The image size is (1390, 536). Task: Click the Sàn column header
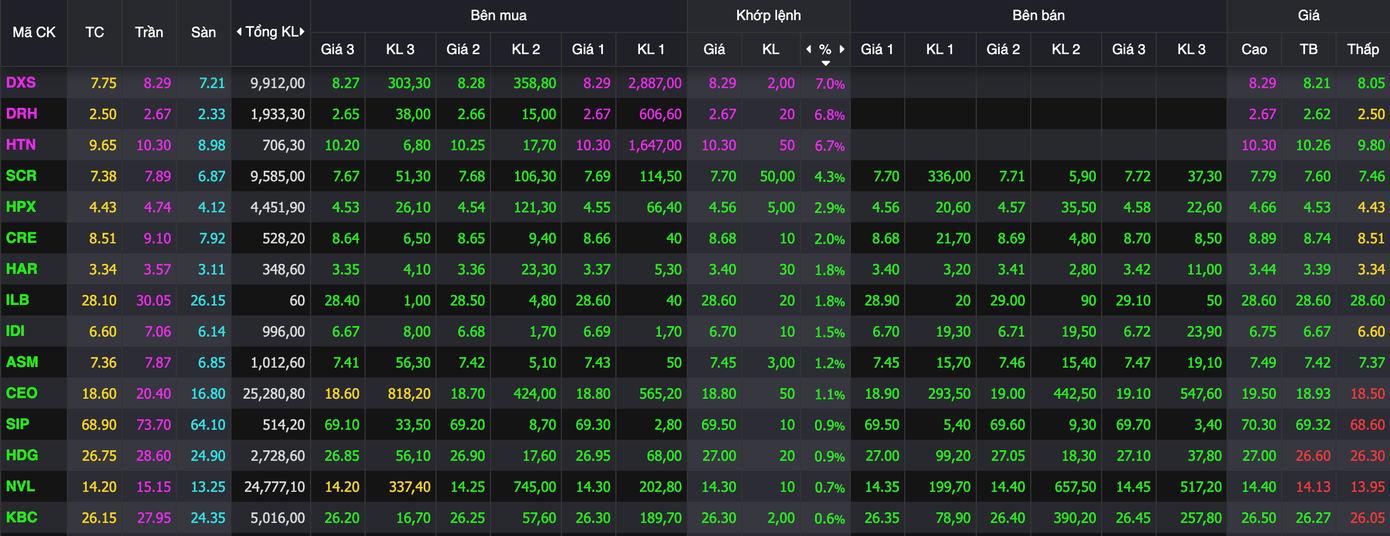click(x=203, y=32)
